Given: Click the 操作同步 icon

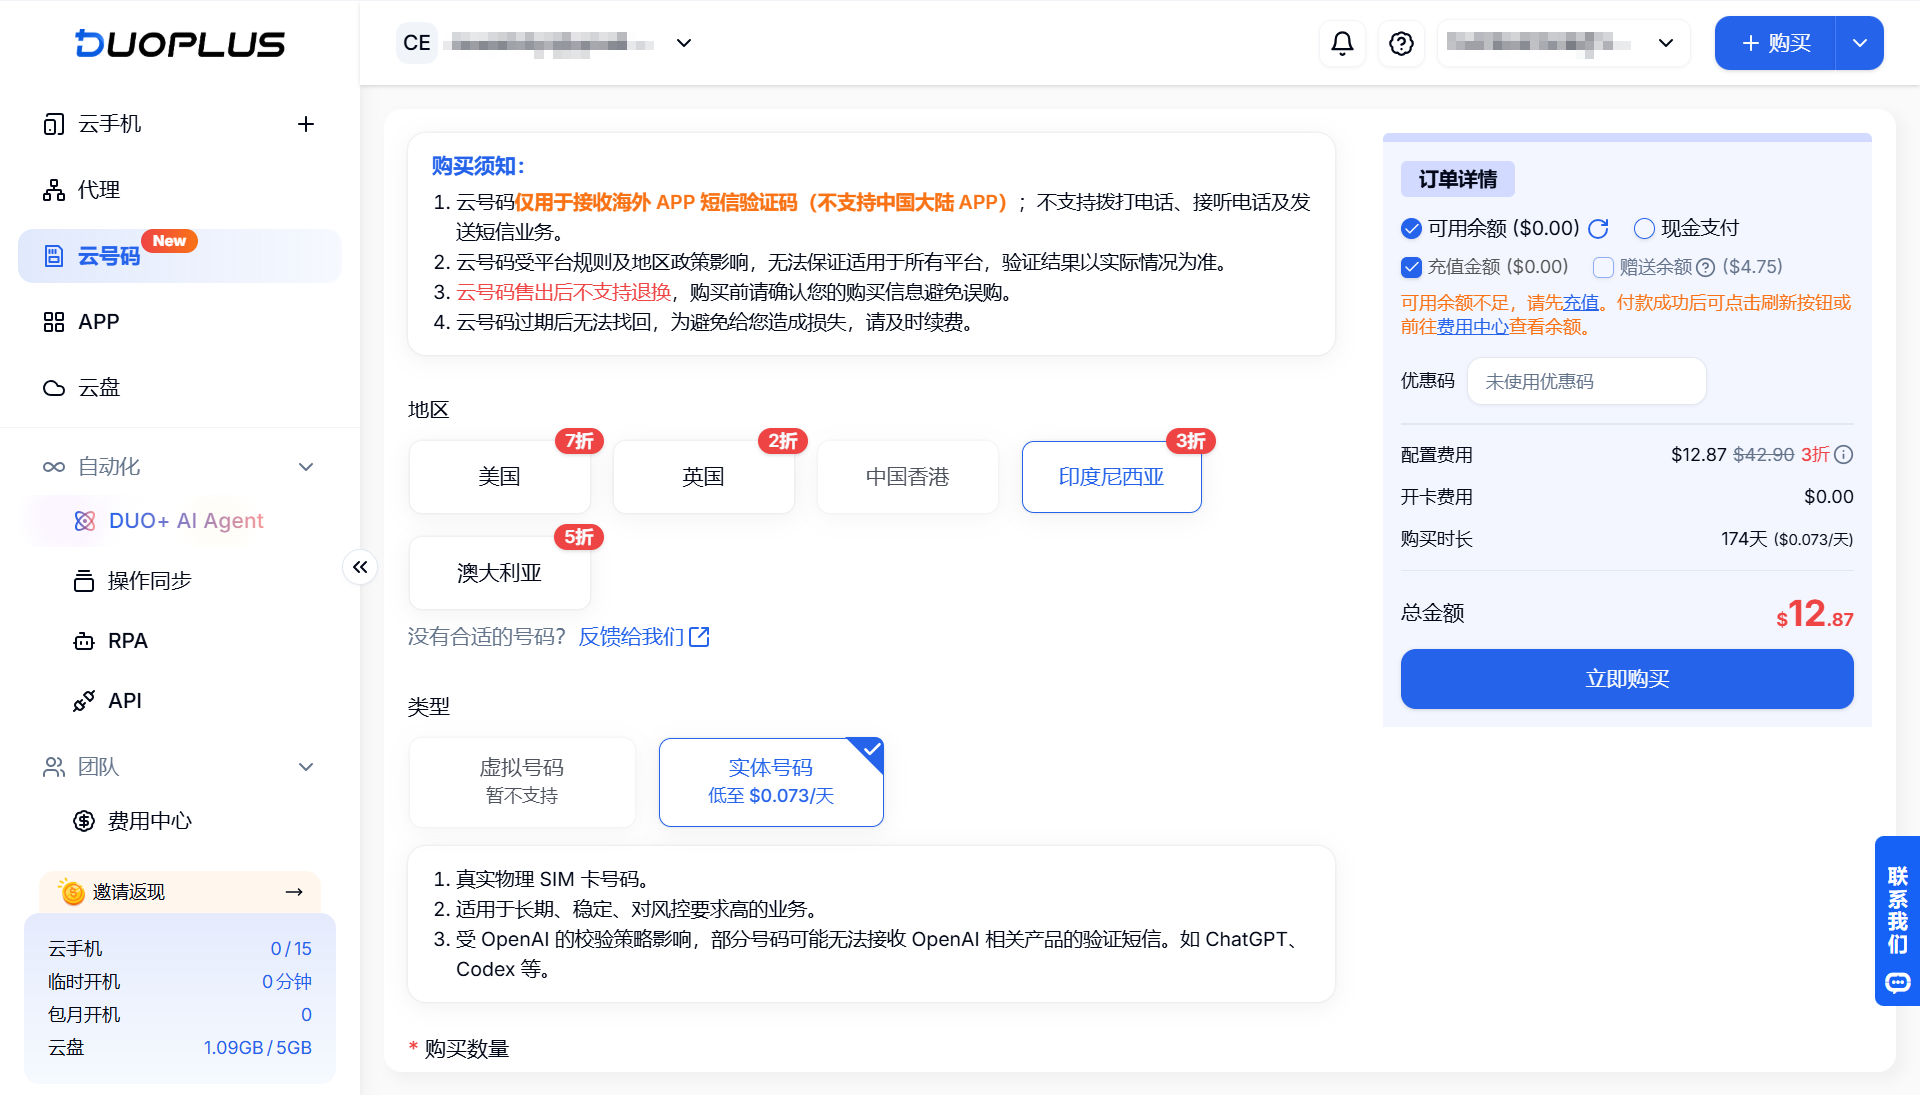Looking at the screenshot, I should [x=84, y=581].
